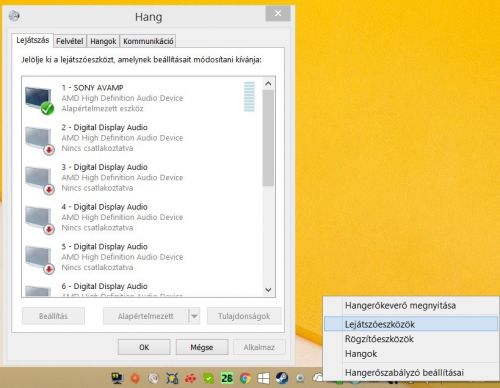Click the device list scroll down arrow
This screenshot has width=500, height=388.
268,290
